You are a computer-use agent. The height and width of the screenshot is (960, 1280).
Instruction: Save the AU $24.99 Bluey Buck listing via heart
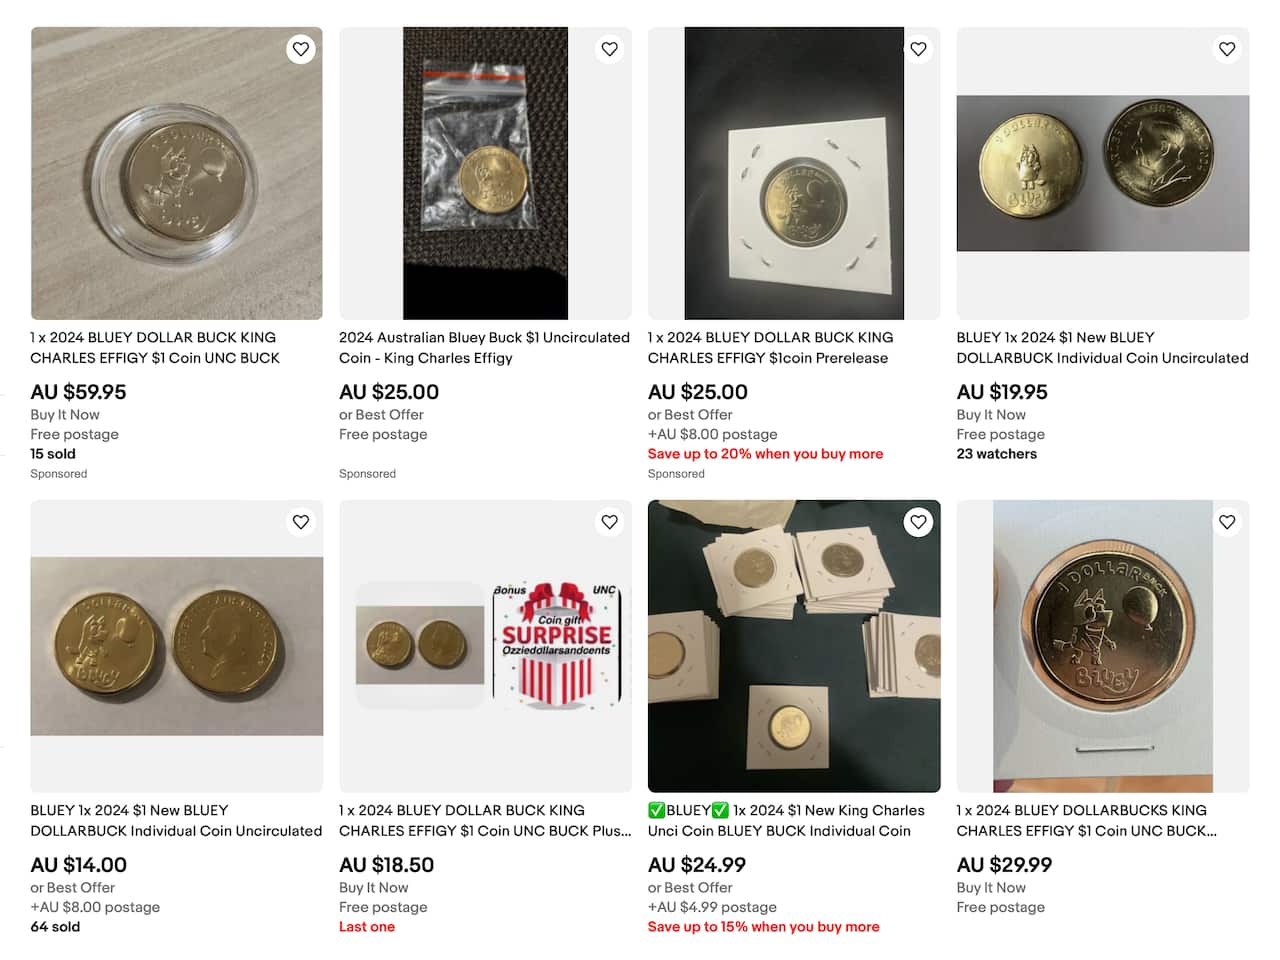918,522
